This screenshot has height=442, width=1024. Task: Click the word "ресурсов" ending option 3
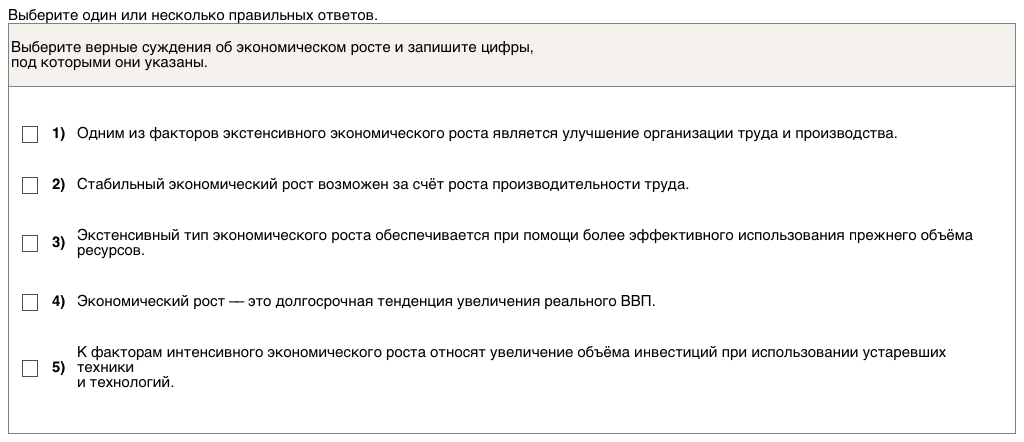tap(110, 251)
